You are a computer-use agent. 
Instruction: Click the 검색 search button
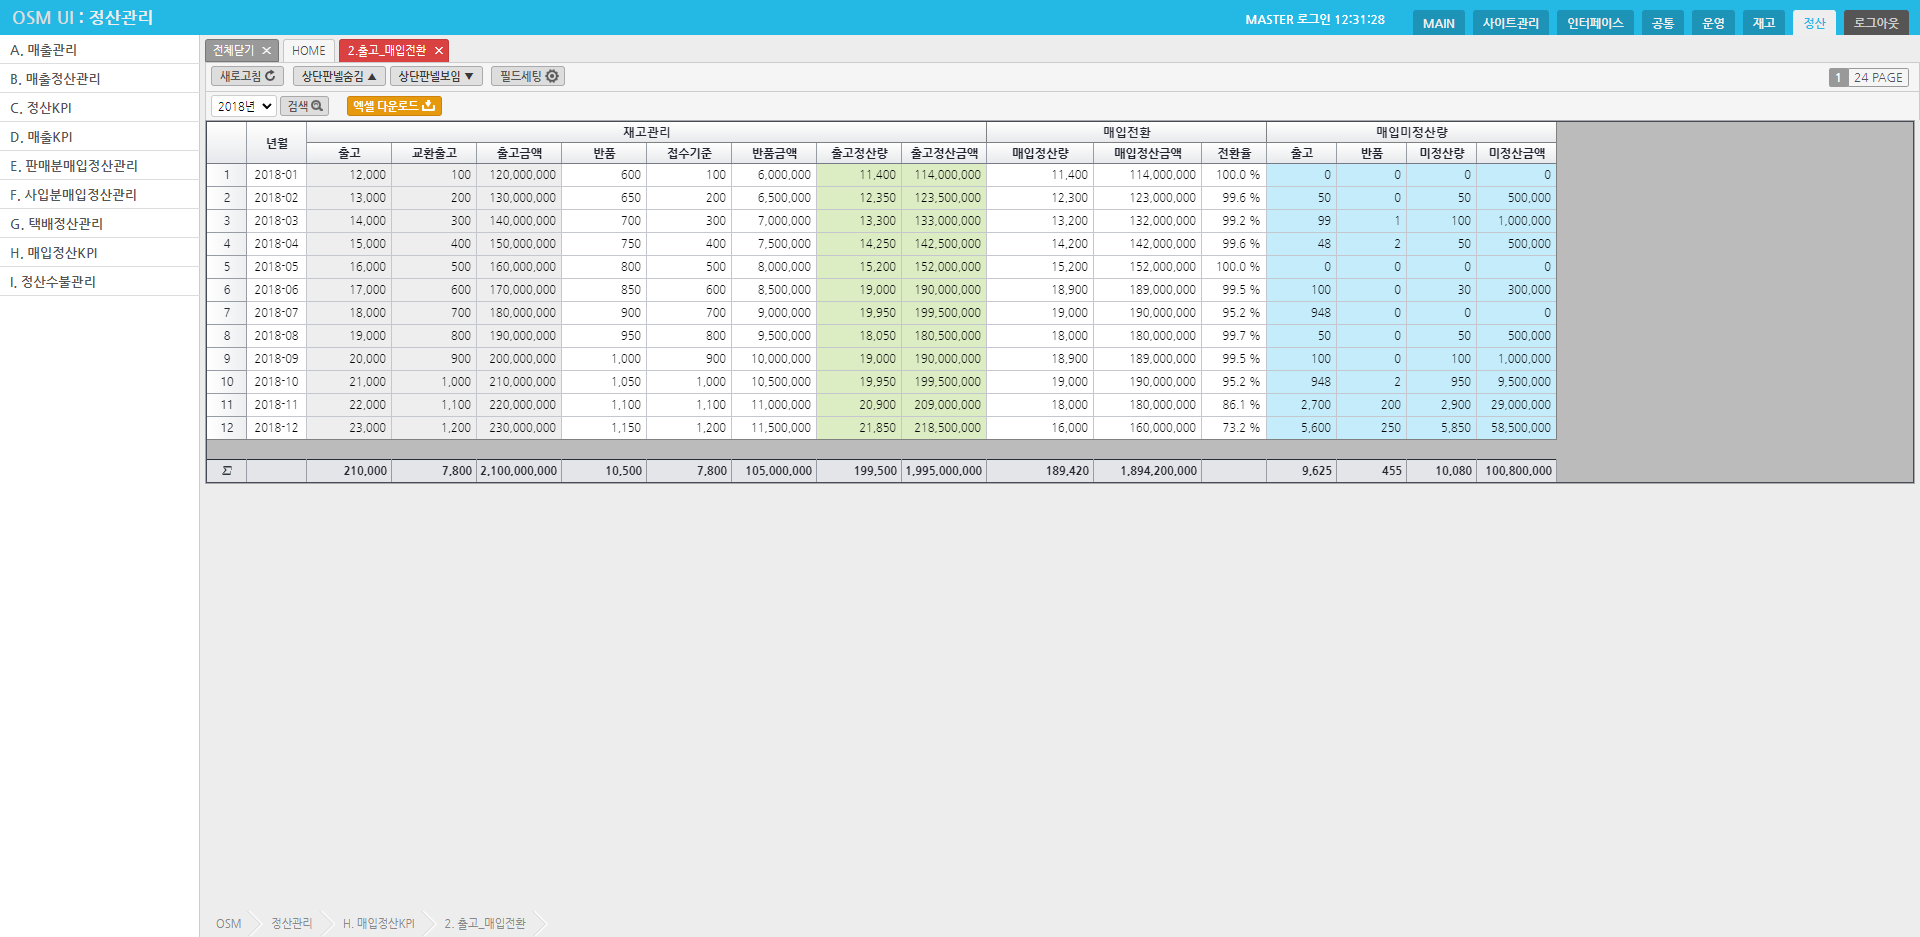tap(305, 106)
